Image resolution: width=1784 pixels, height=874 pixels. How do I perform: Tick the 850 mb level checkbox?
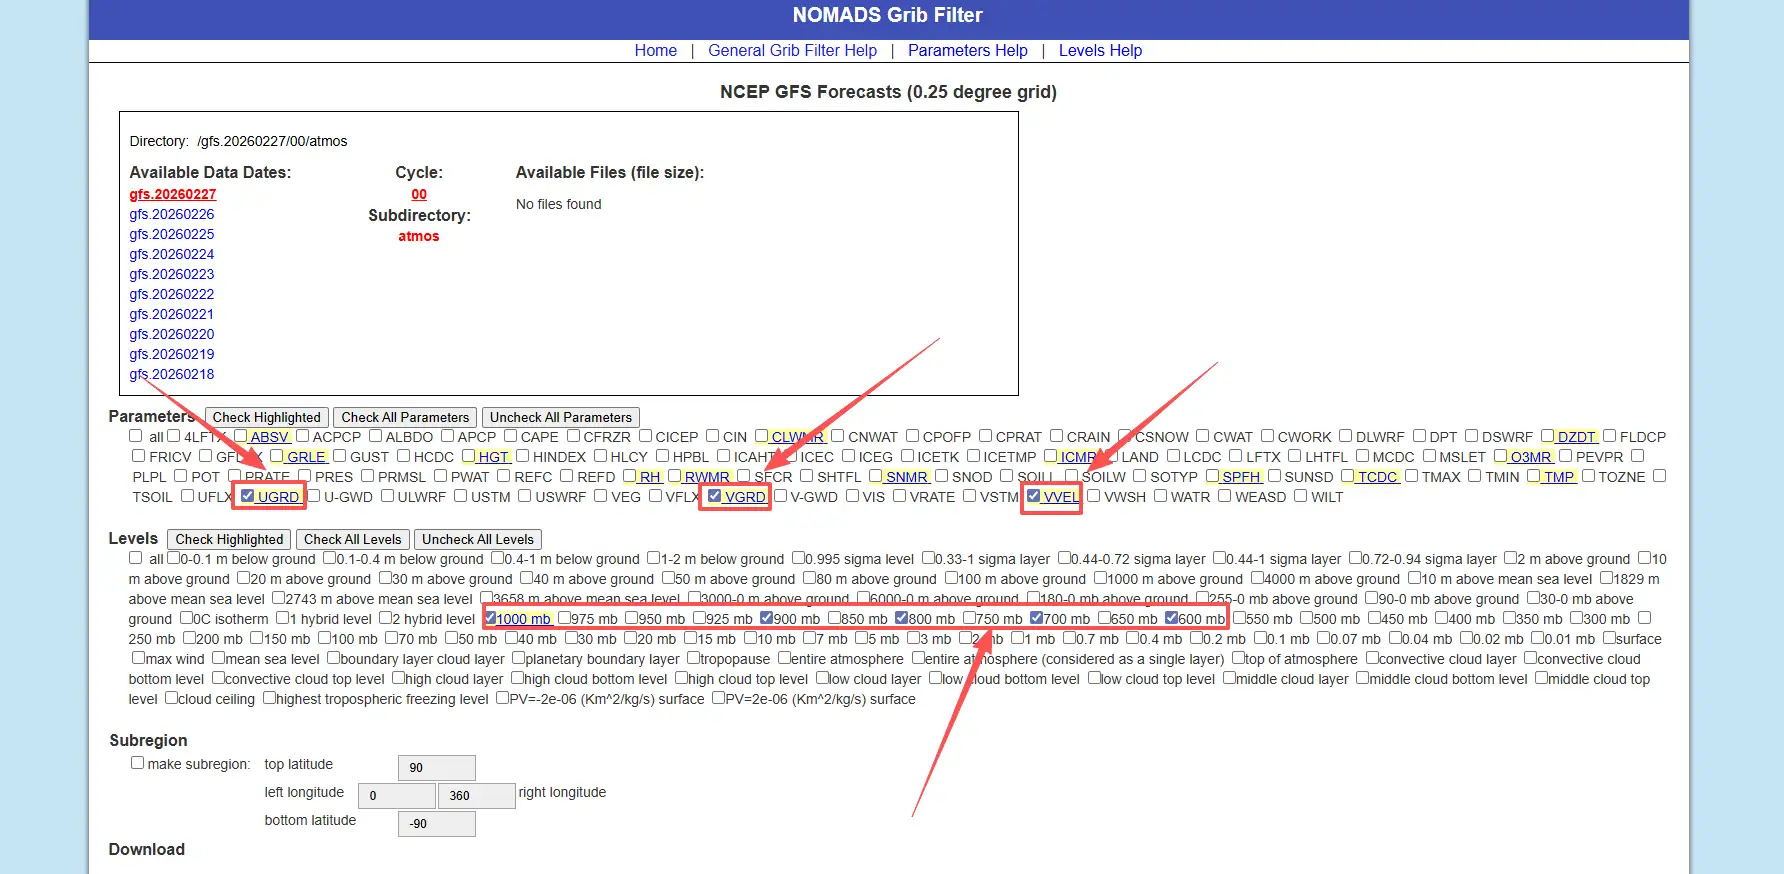point(834,618)
